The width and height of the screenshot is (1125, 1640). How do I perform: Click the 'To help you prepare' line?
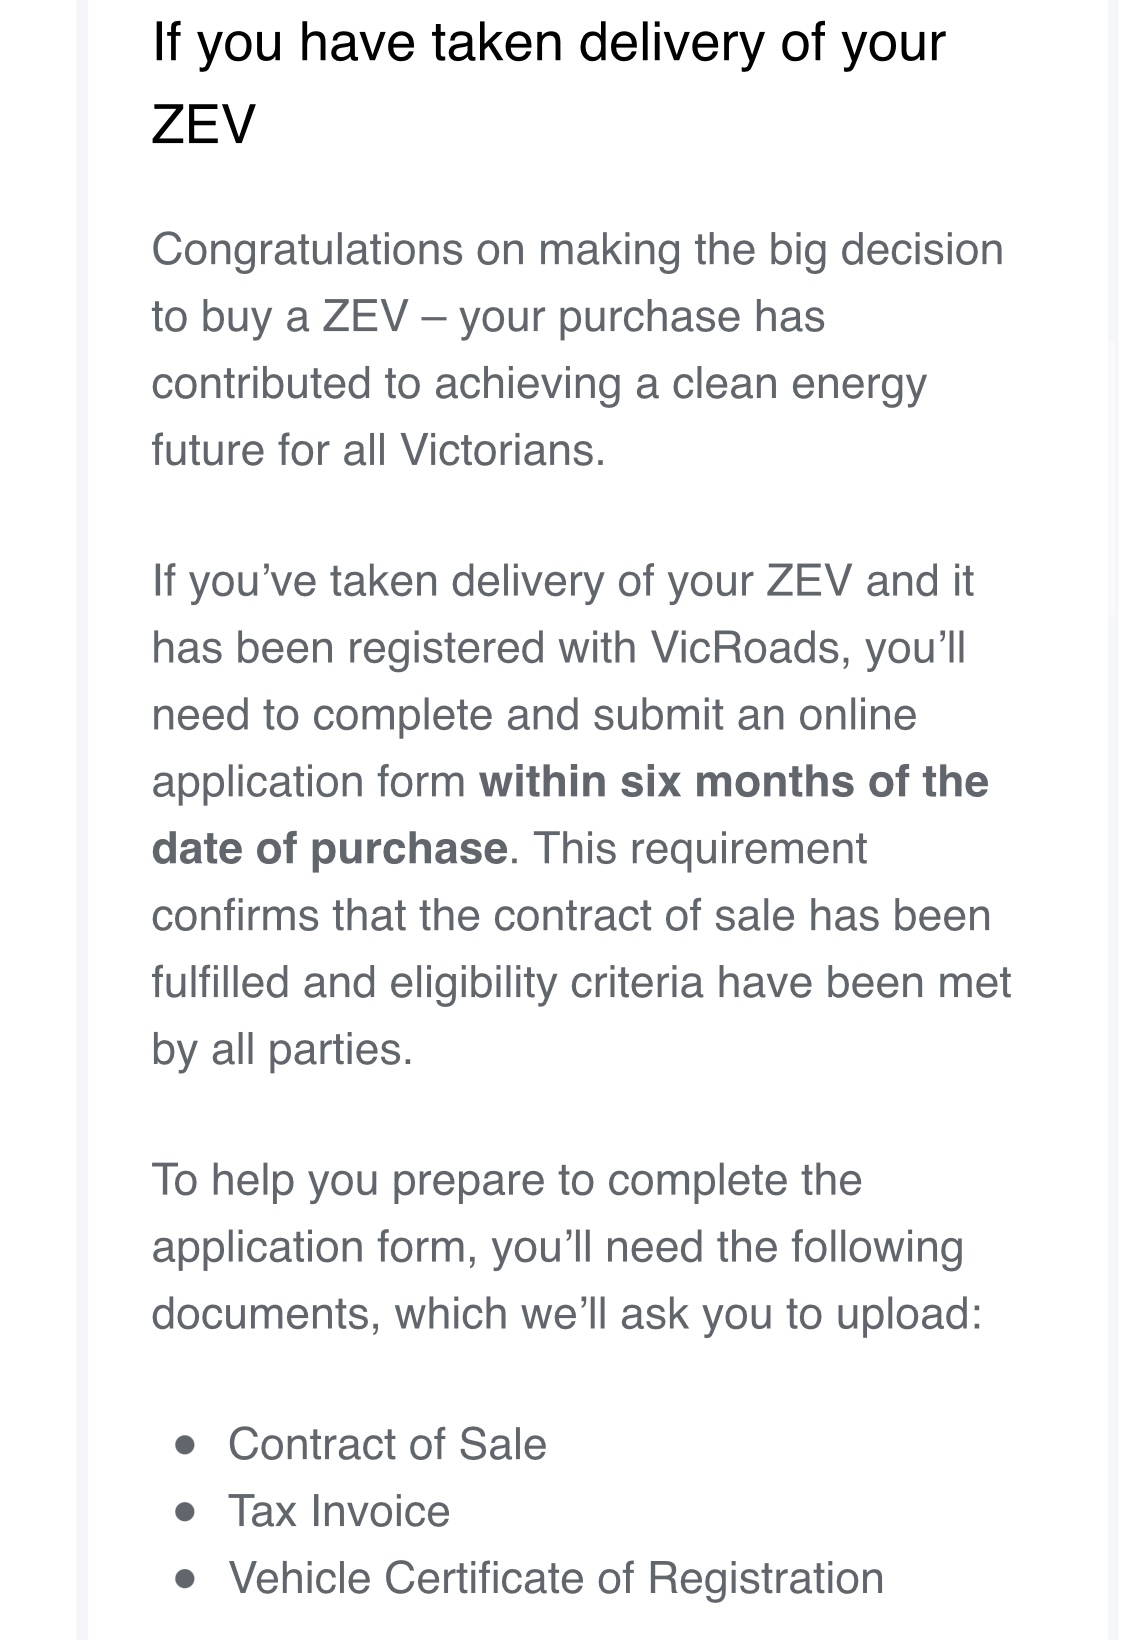507,1180
